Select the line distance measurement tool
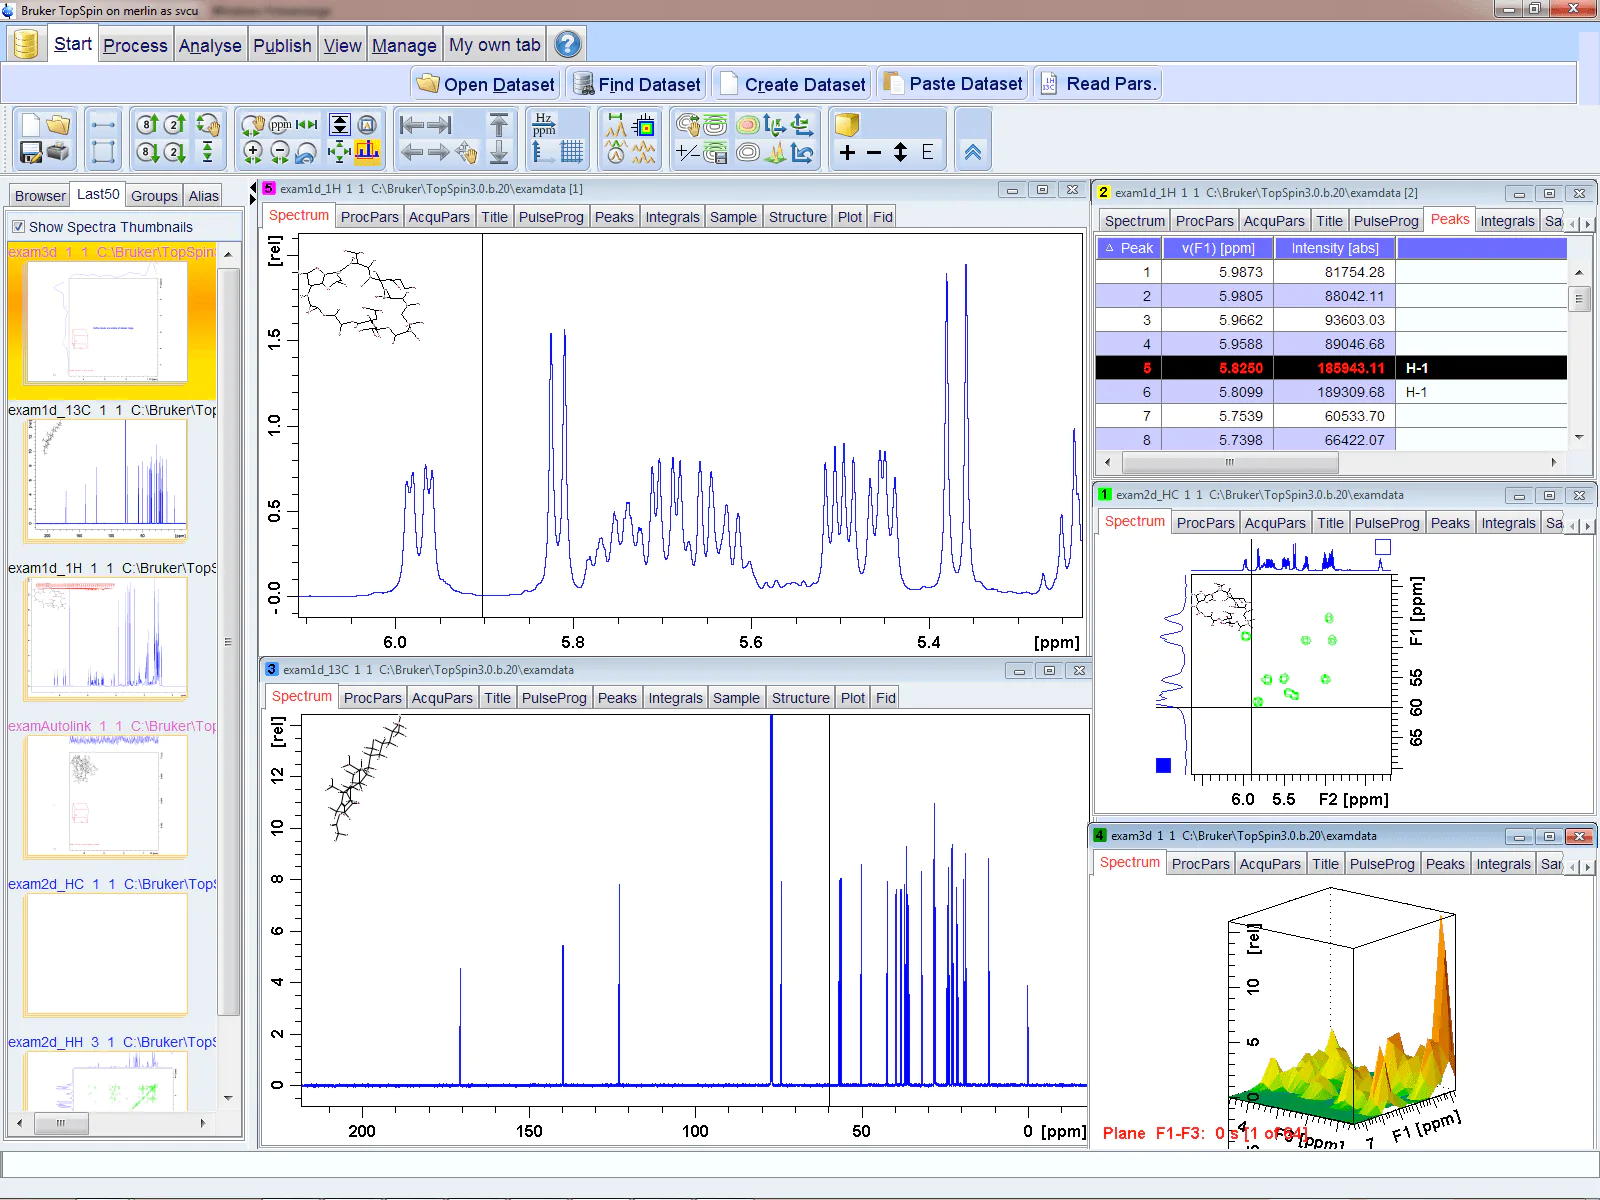1600x1200 pixels. pos(103,125)
